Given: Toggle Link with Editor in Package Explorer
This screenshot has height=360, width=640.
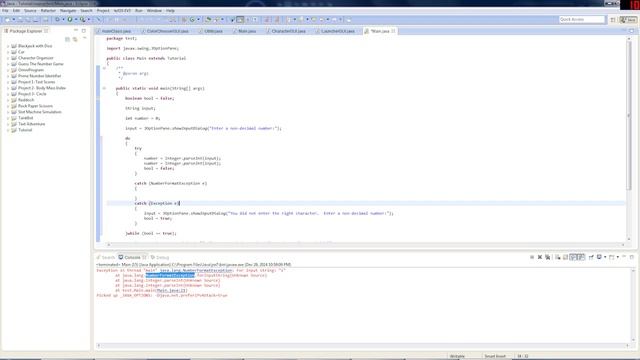Looking at the screenshot, I should coord(75,39).
